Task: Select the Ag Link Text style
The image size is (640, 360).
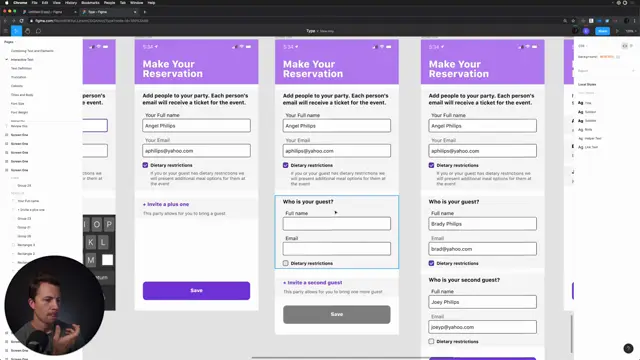Action: pos(588,147)
